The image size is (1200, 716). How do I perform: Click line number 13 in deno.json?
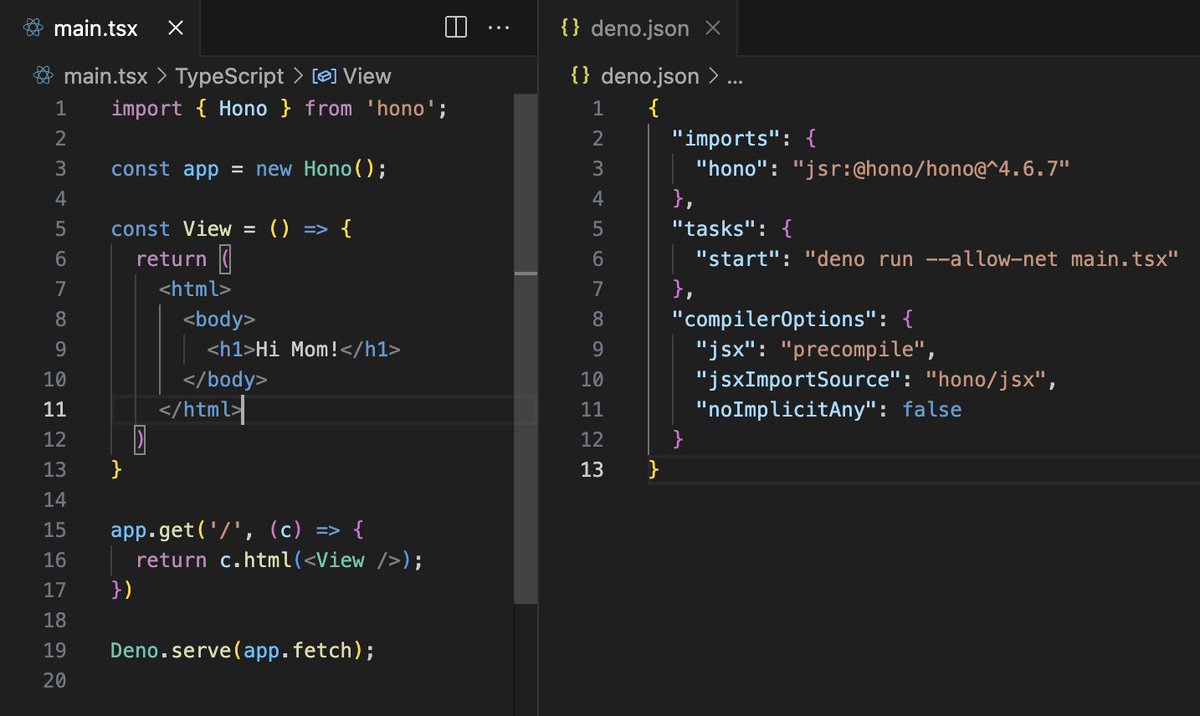[x=592, y=469]
